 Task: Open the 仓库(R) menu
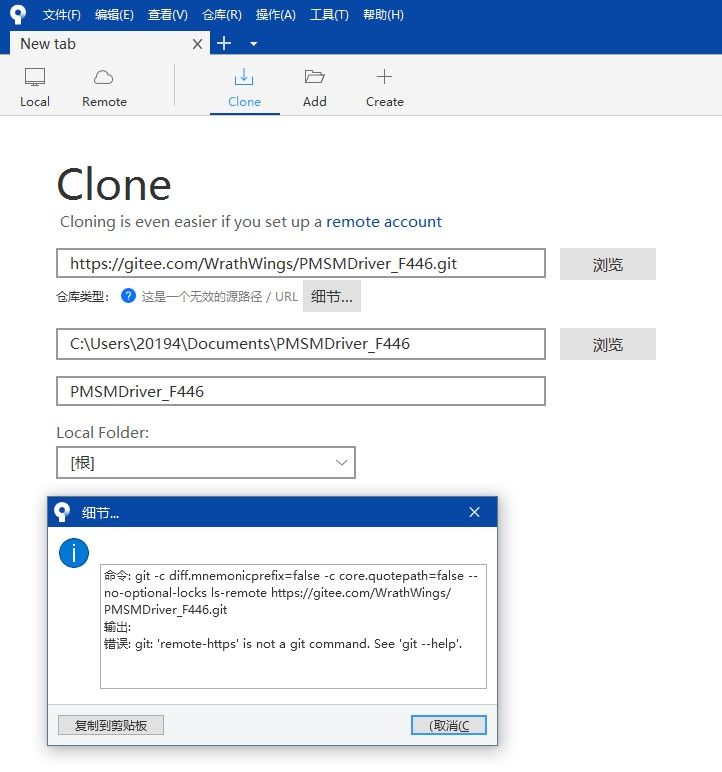[x=221, y=15]
